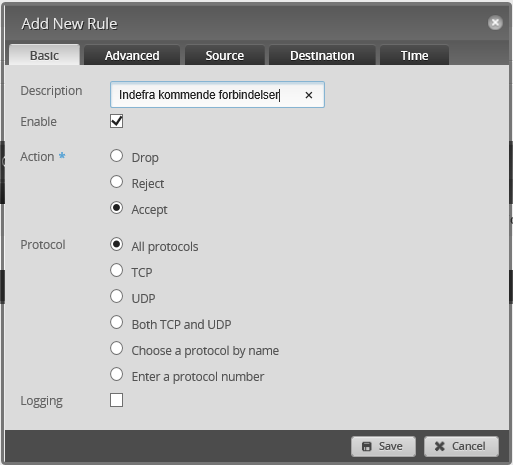Enable the Logging checkbox

(116, 400)
